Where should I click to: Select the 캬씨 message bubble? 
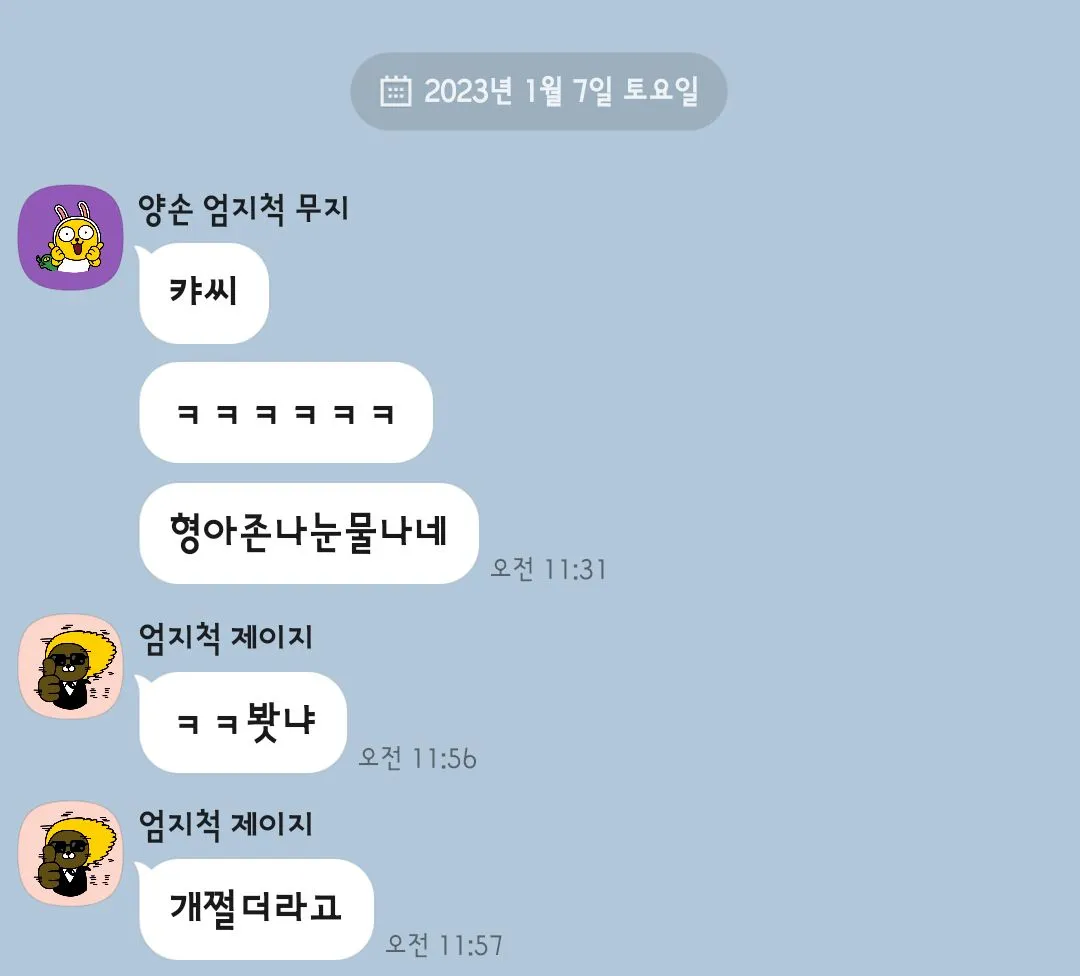coord(204,293)
